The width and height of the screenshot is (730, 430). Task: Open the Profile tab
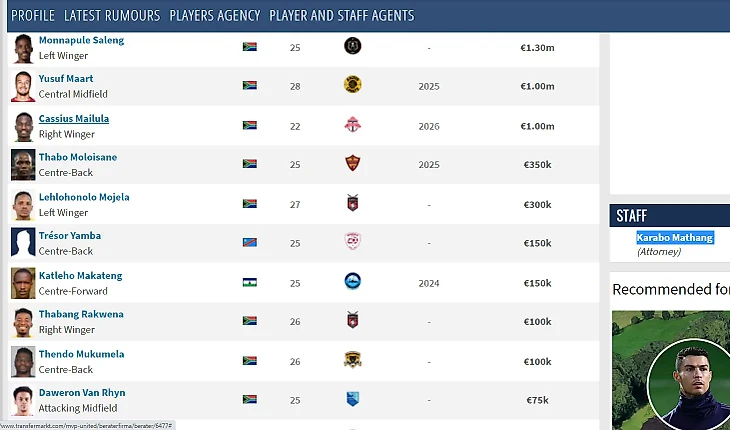[33, 16]
